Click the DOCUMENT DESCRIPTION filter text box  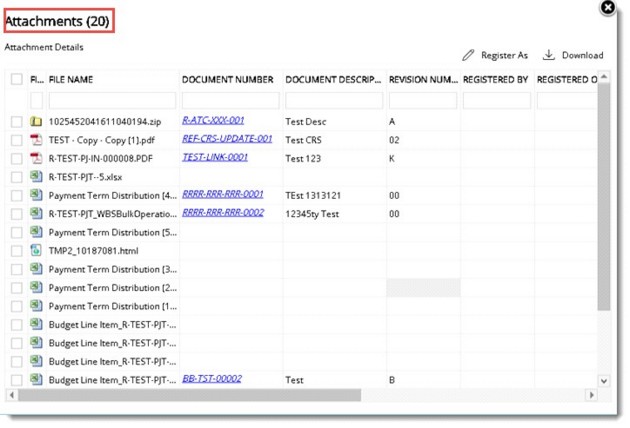click(x=333, y=100)
